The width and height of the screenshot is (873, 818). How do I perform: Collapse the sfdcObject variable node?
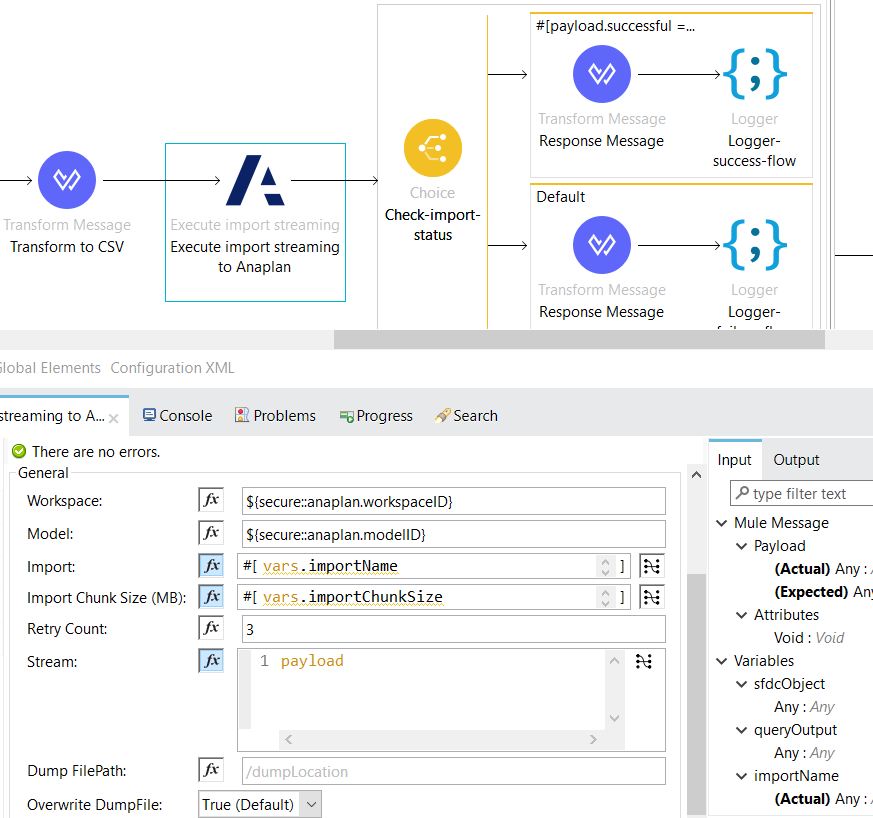point(742,684)
